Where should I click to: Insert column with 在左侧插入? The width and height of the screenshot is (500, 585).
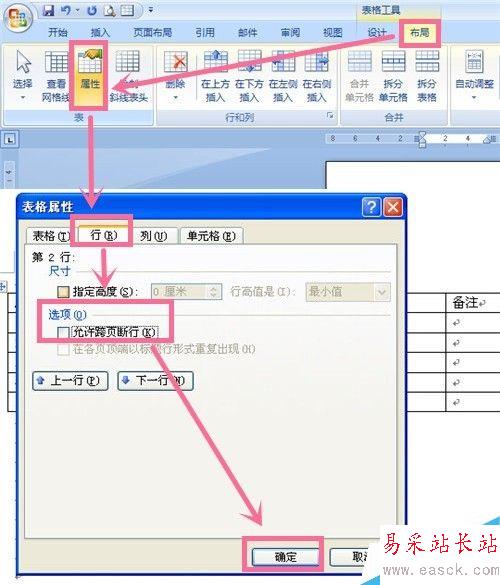click(x=283, y=76)
